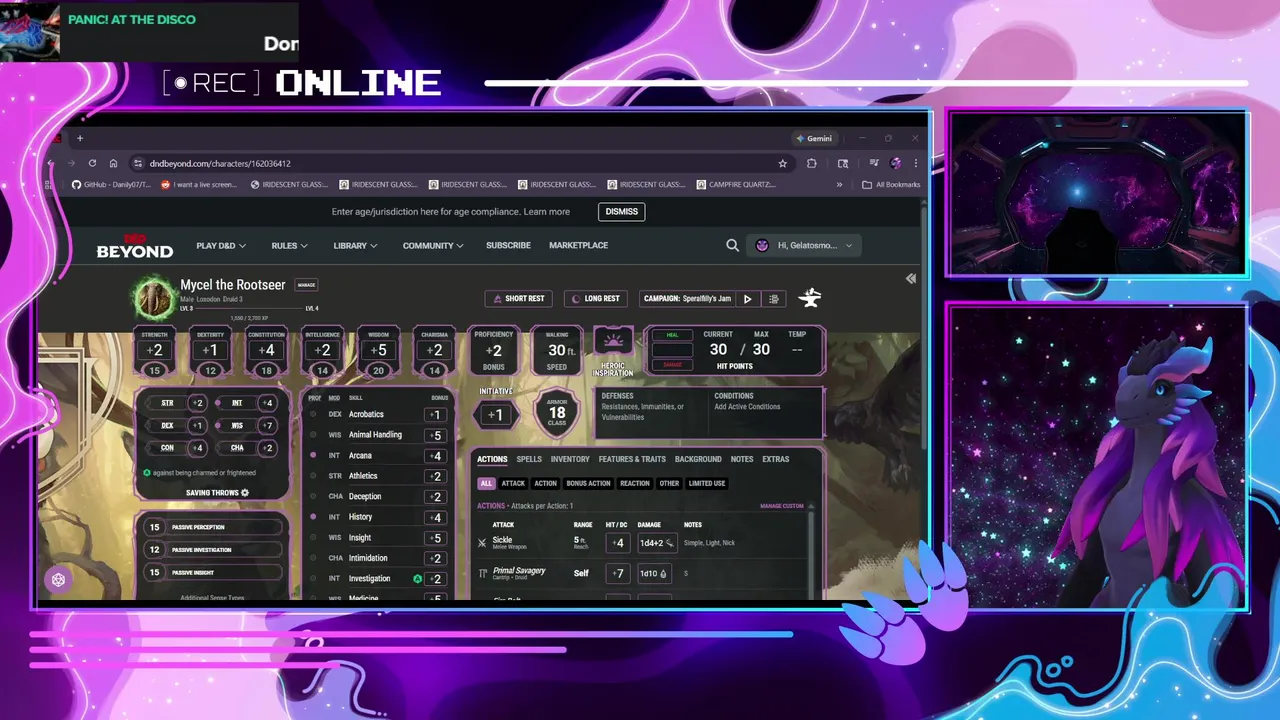This screenshot has width=1280, height=720.
Task: Toggle Athletics proficiency dot
Action: pos(313,476)
